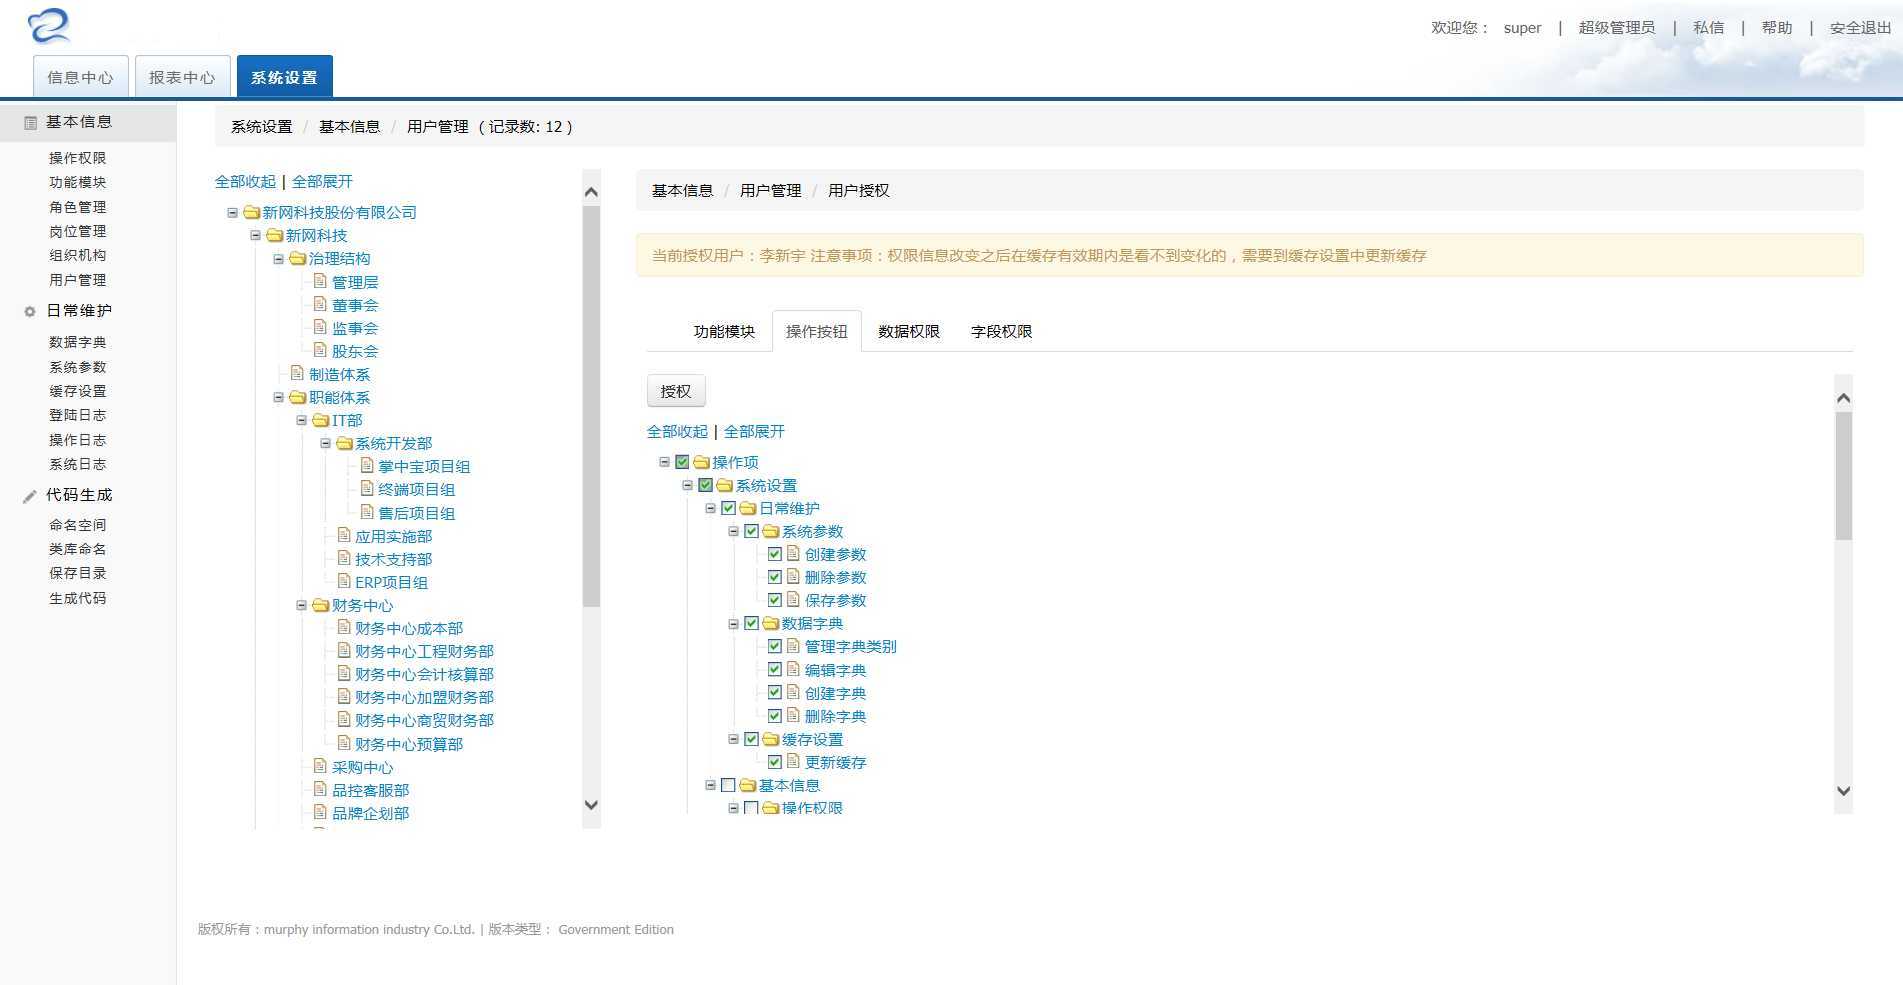This screenshot has width=1903, height=985.
Task: Click the organization tree scrollbar thumb
Action: pyautogui.click(x=591, y=406)
